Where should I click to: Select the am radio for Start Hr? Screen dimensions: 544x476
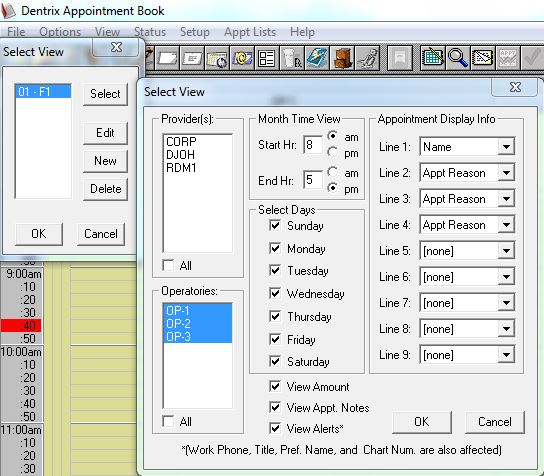pos(332,136)
